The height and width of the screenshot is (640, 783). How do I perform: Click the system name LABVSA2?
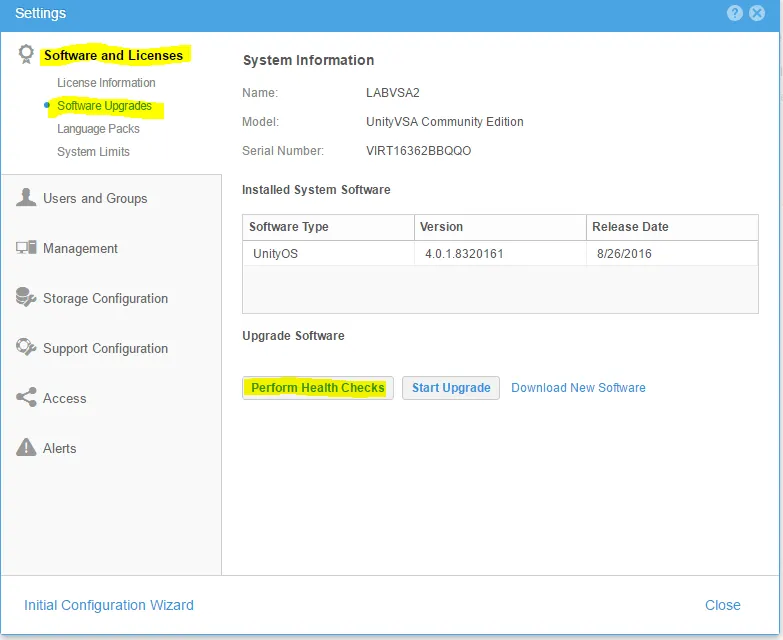[392, 93]
